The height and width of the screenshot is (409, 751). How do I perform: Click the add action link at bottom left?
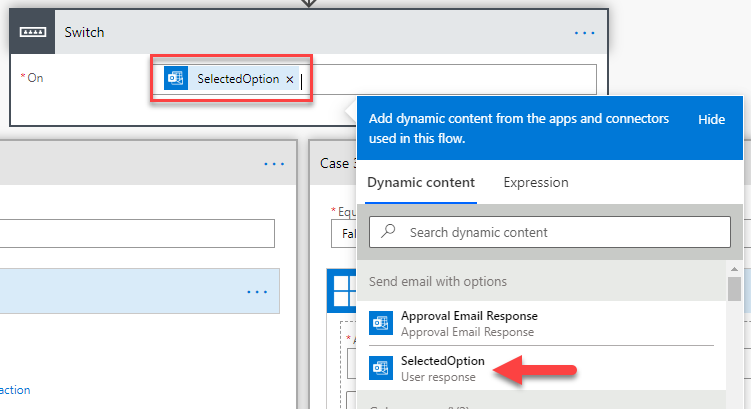pos(15,389)
